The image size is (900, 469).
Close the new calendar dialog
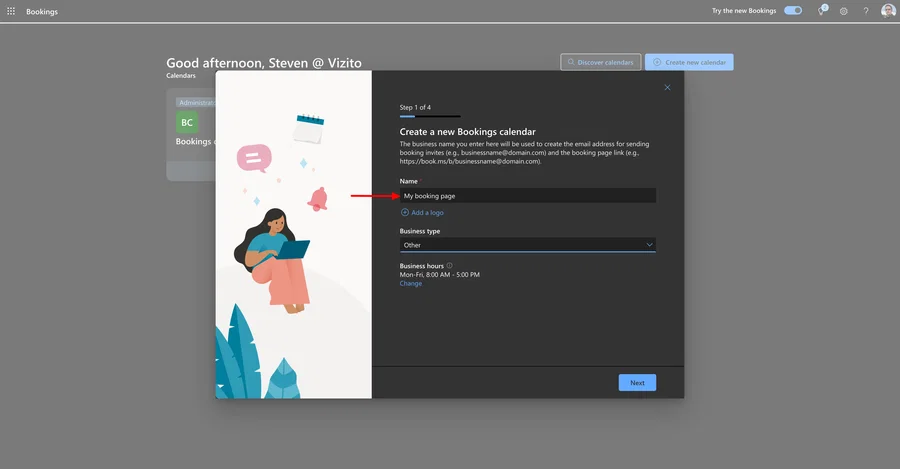coord(667,87)
